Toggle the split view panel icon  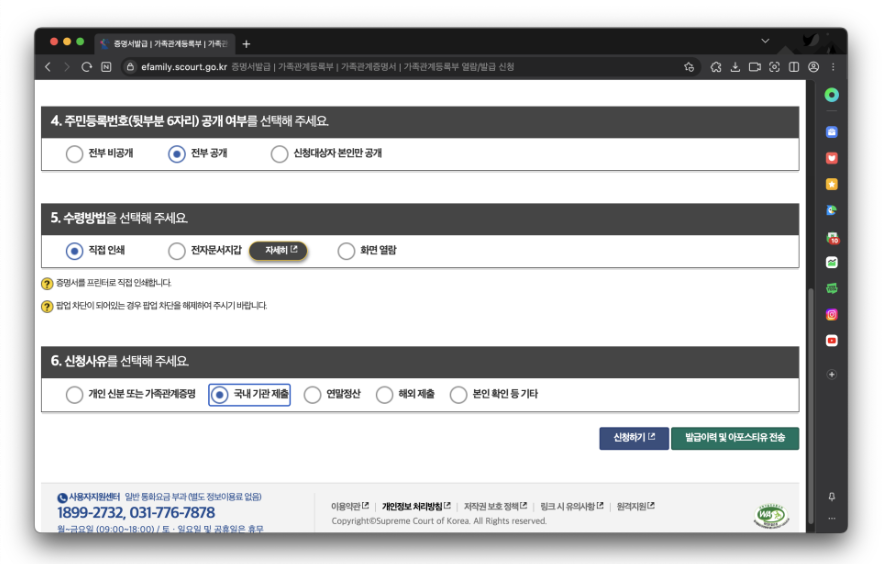(793, 67)
